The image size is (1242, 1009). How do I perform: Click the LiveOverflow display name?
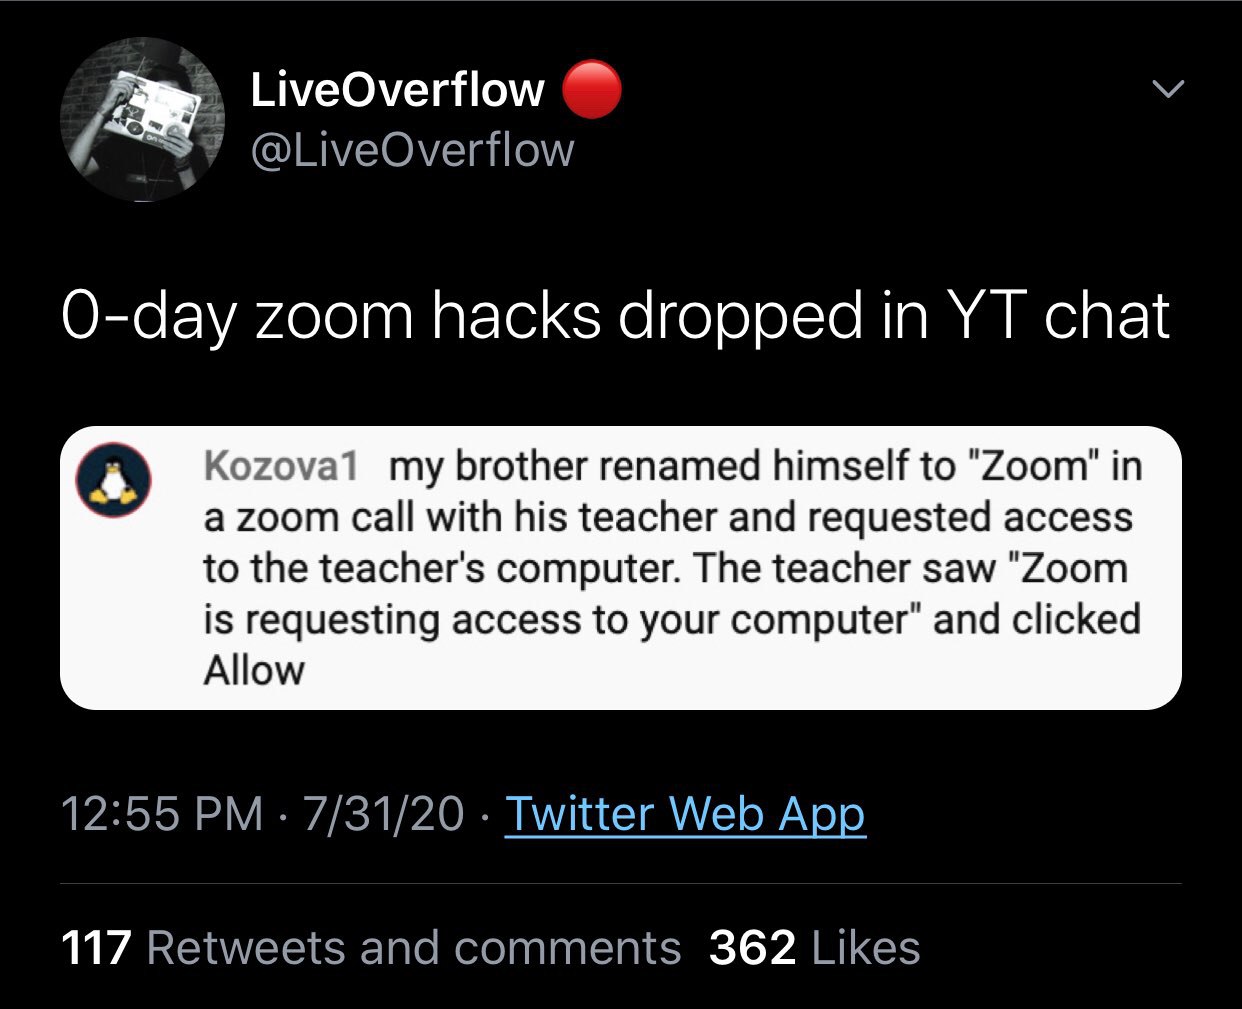click(x=397, y=90)
